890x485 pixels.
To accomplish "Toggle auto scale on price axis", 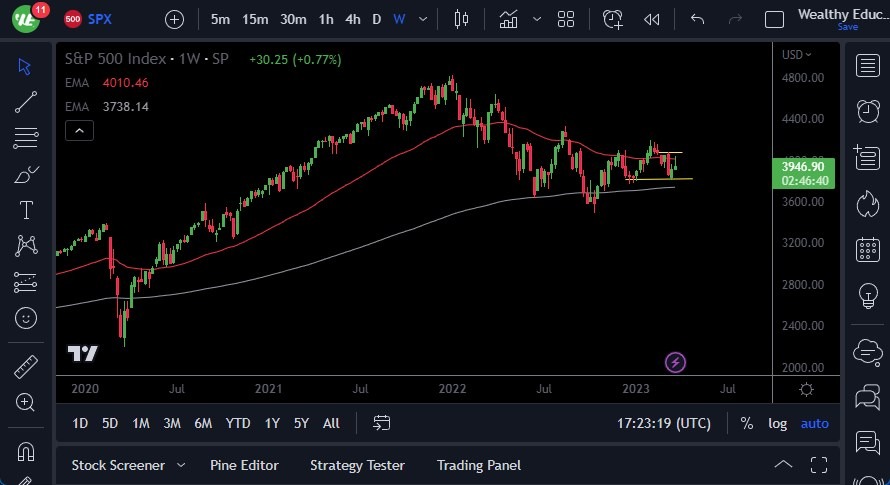I will 814,423.
